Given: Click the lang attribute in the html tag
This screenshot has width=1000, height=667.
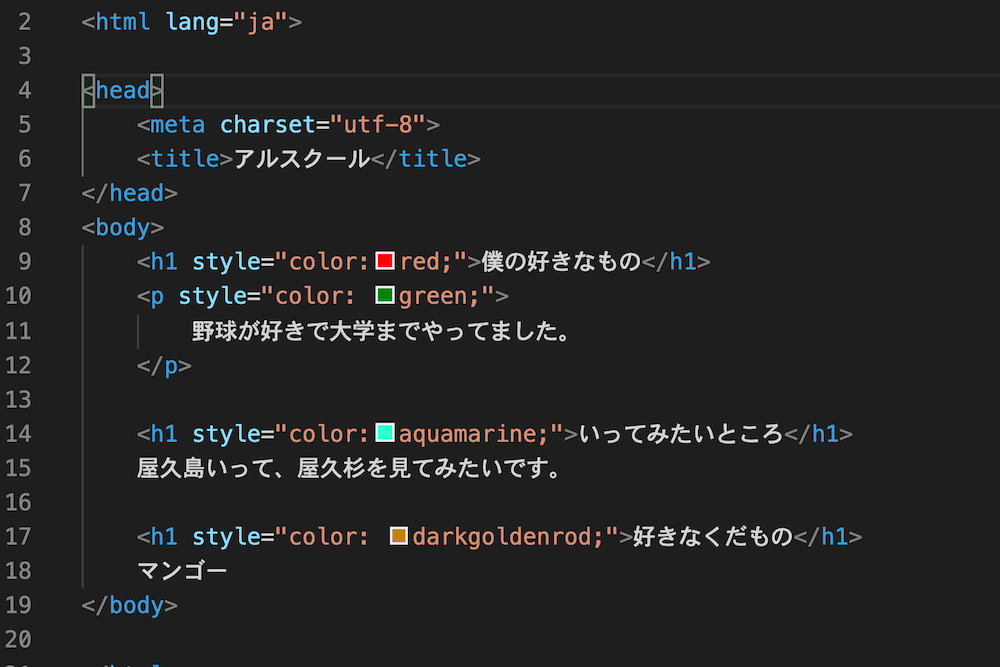Looking at the screenshot, I should pos(192,22).
